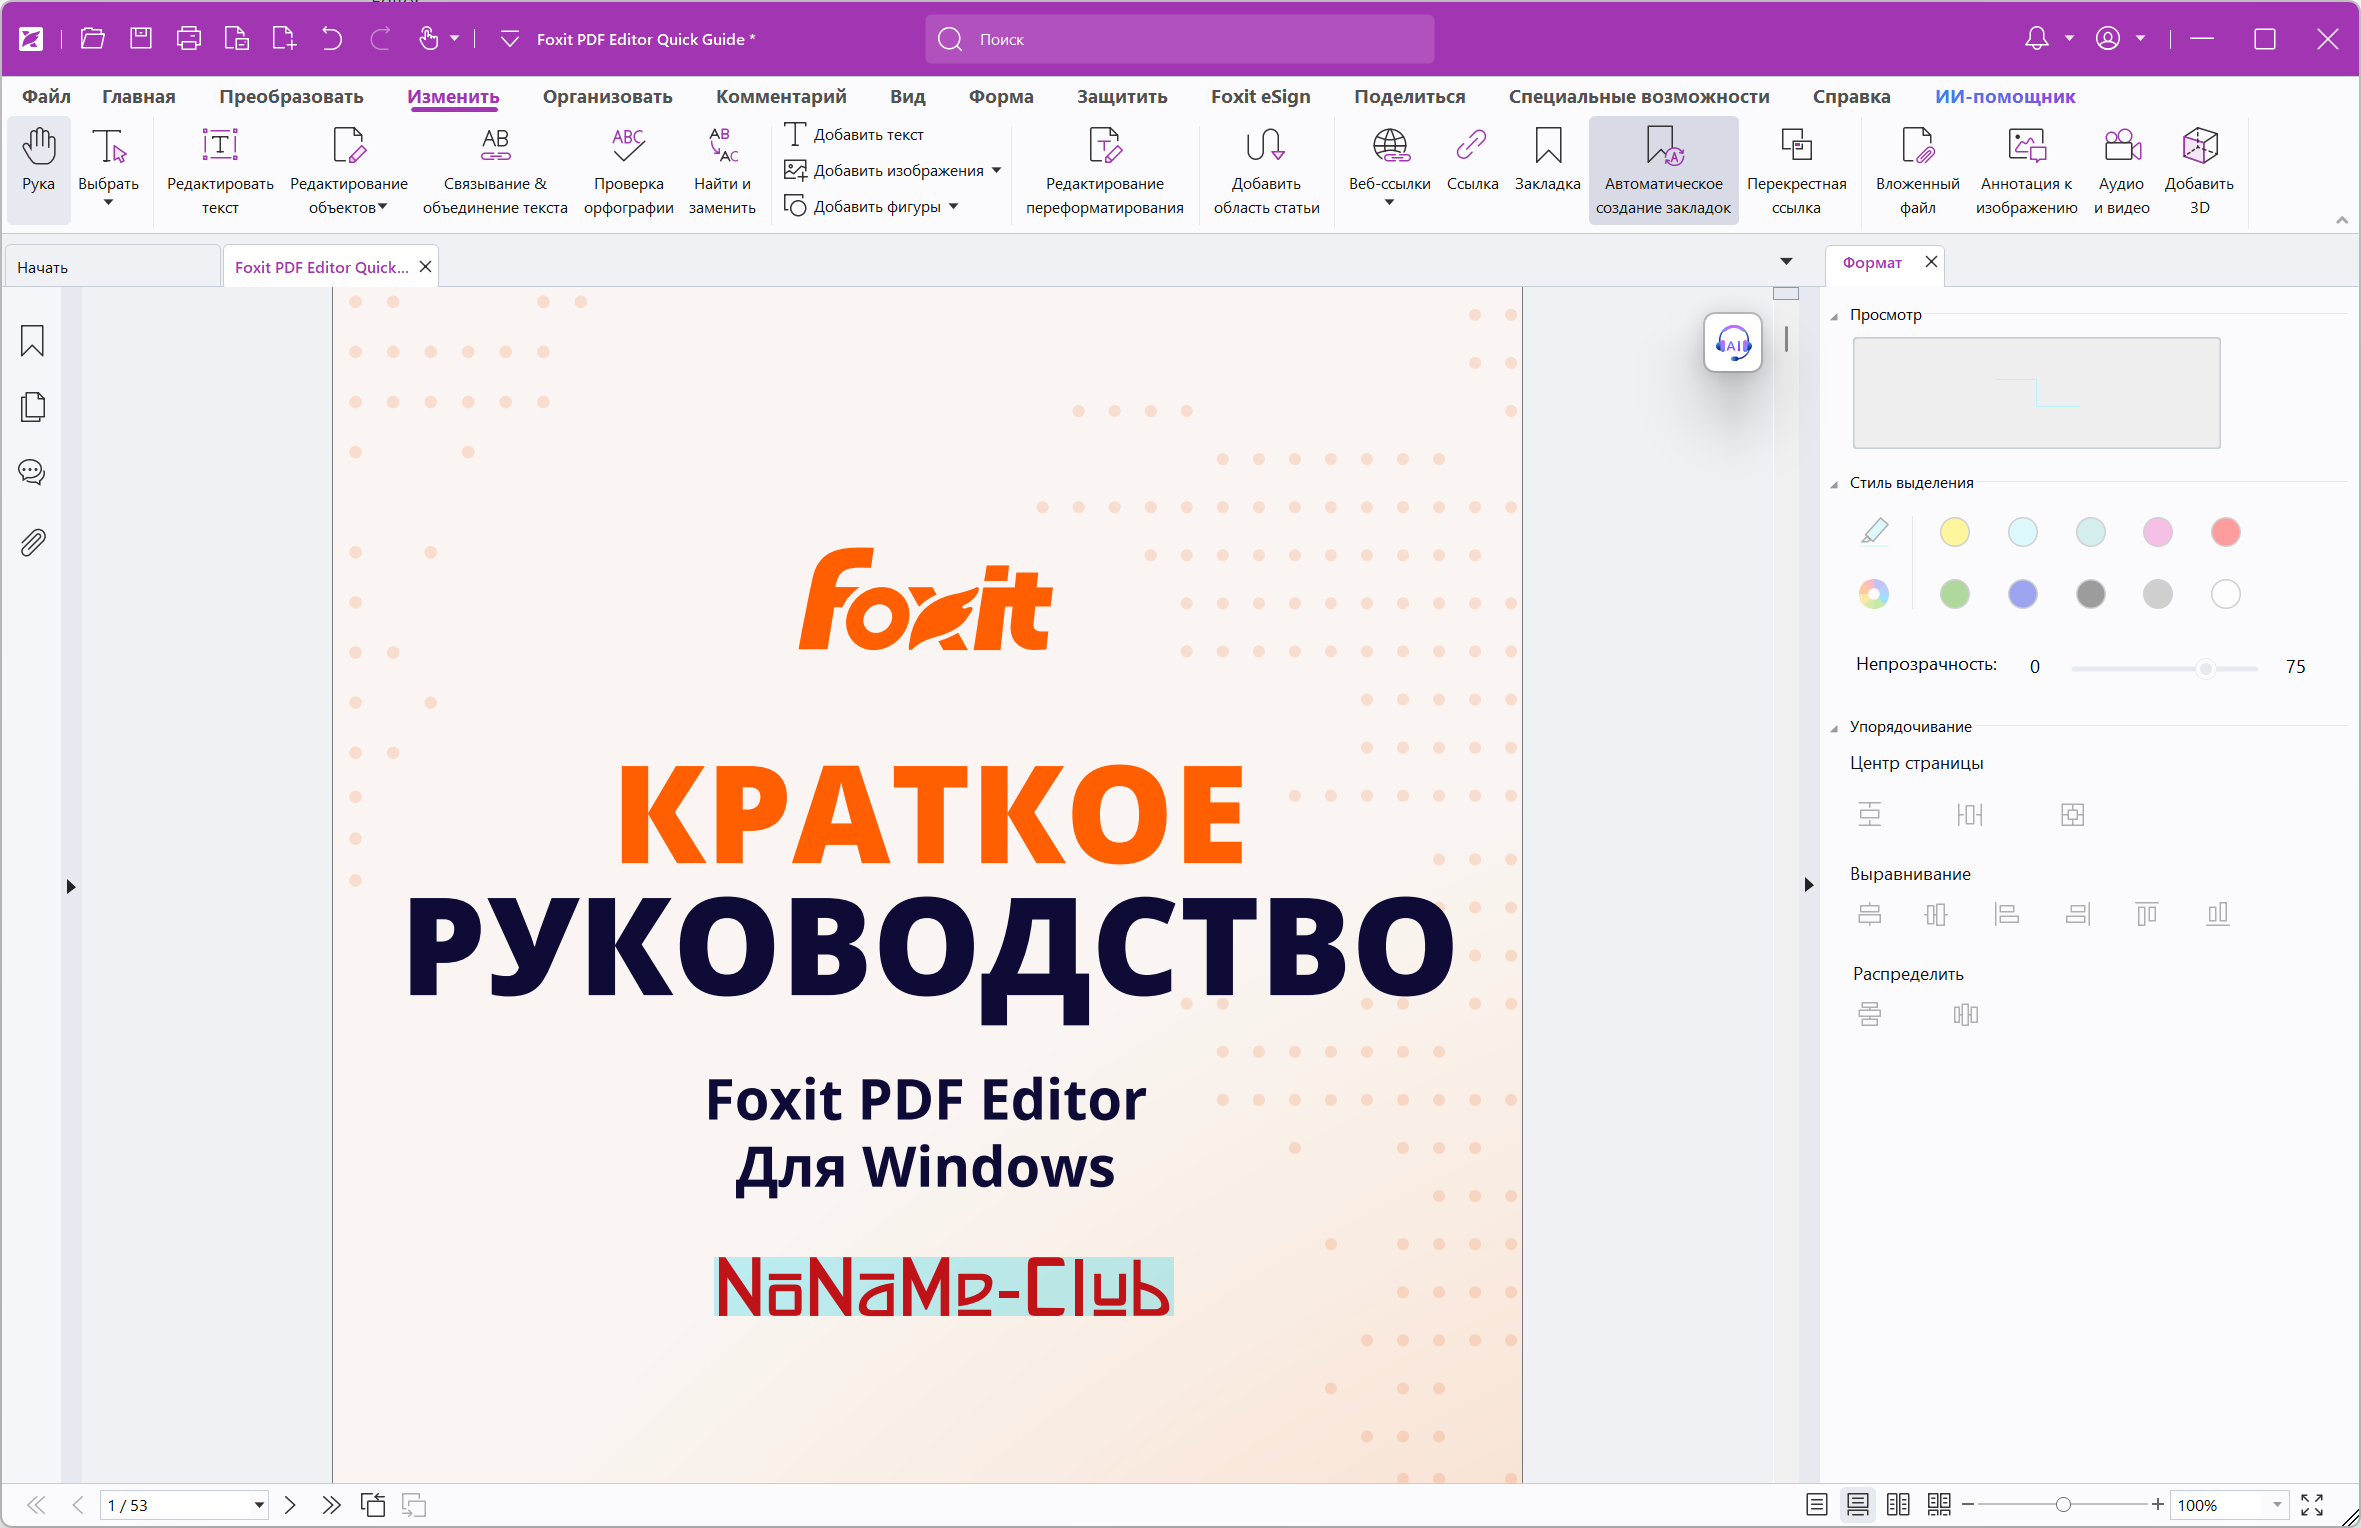Click the Поиск search field
Screen dimensions: 2361x1528
[1180, 39]
